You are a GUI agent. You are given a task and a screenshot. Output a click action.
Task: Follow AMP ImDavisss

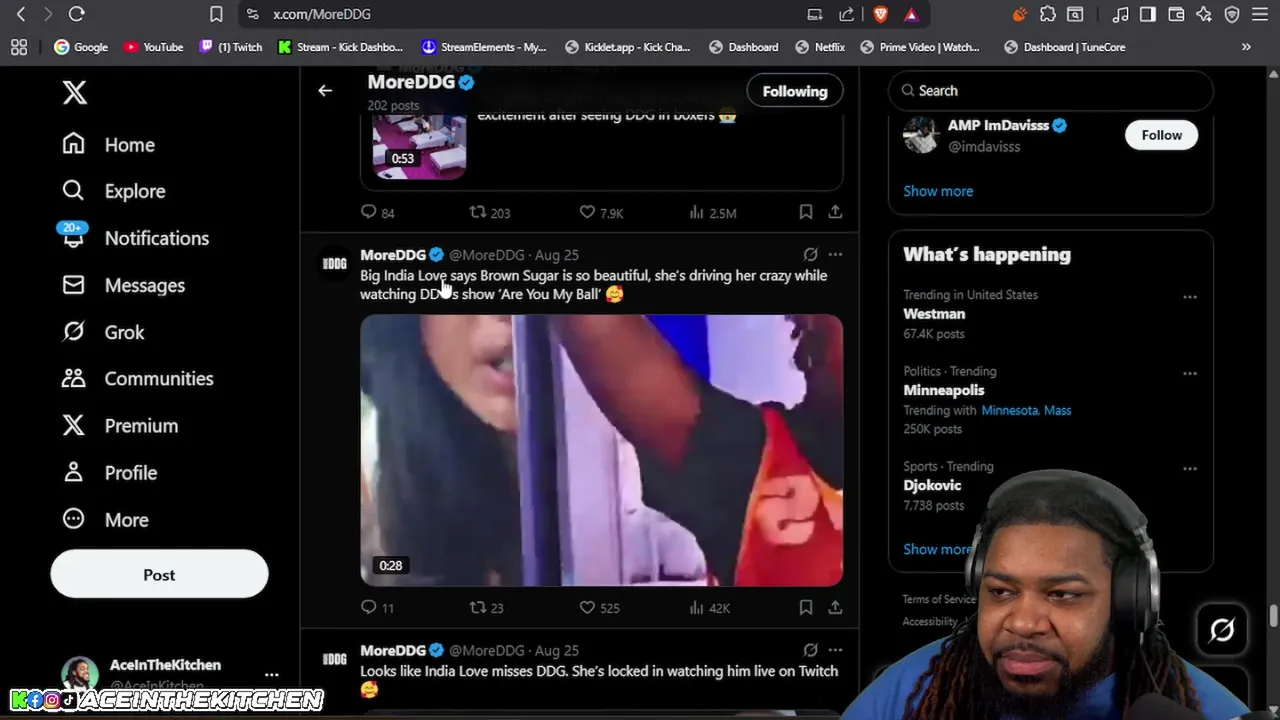[x=1161, y=135]
